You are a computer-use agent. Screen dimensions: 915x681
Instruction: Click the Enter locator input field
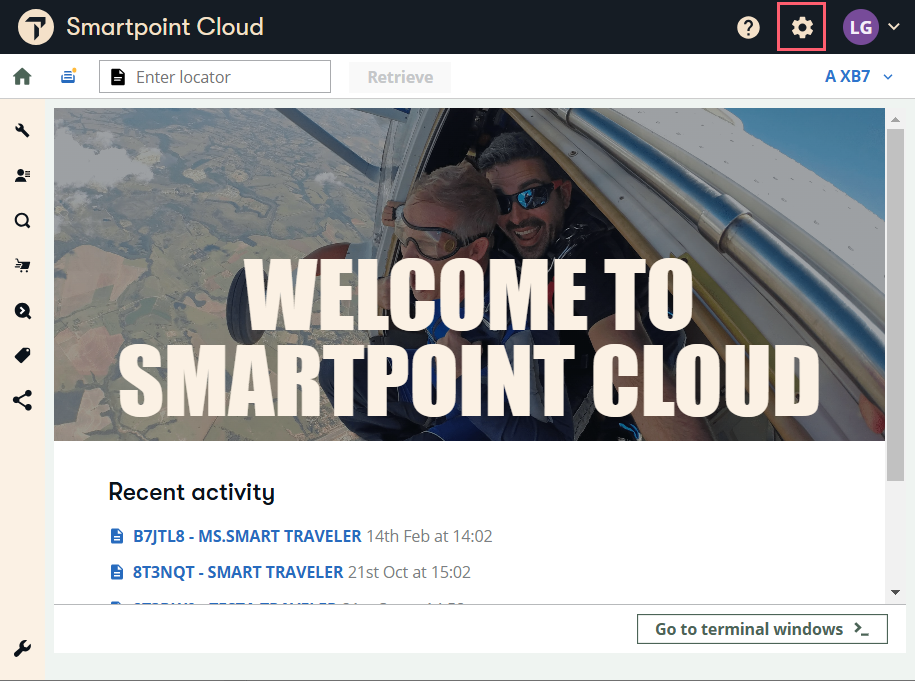tap(215, 76)
